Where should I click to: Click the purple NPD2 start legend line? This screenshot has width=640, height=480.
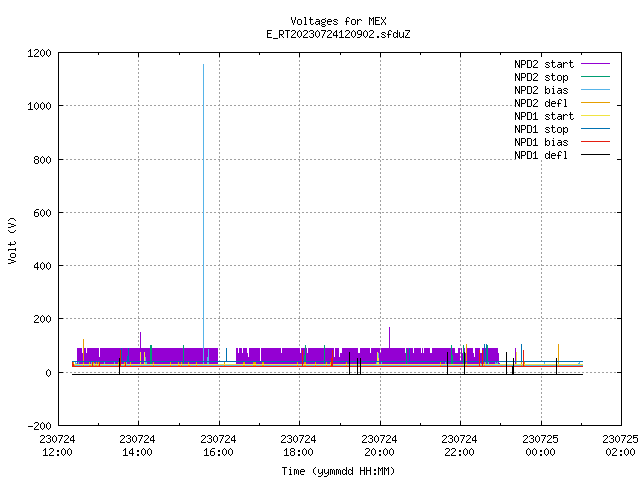coord(596,64)
